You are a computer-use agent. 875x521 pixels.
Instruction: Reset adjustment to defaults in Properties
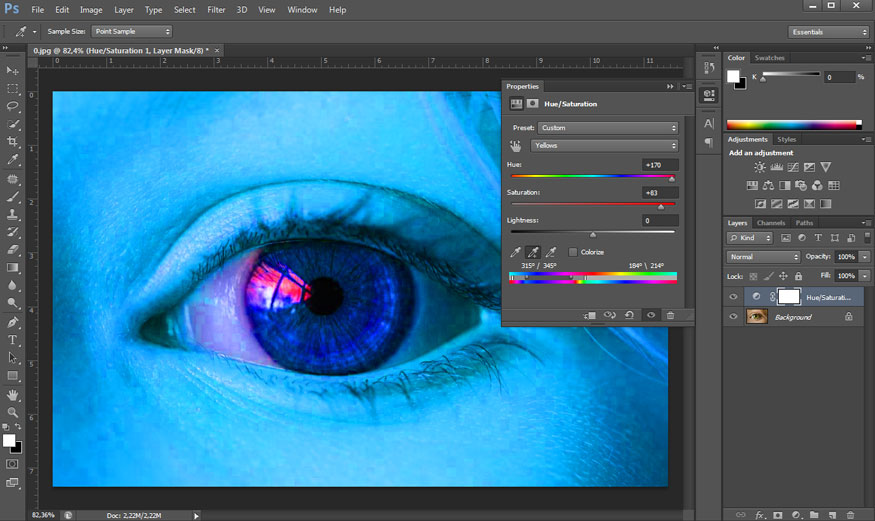[x=629, y=315]
